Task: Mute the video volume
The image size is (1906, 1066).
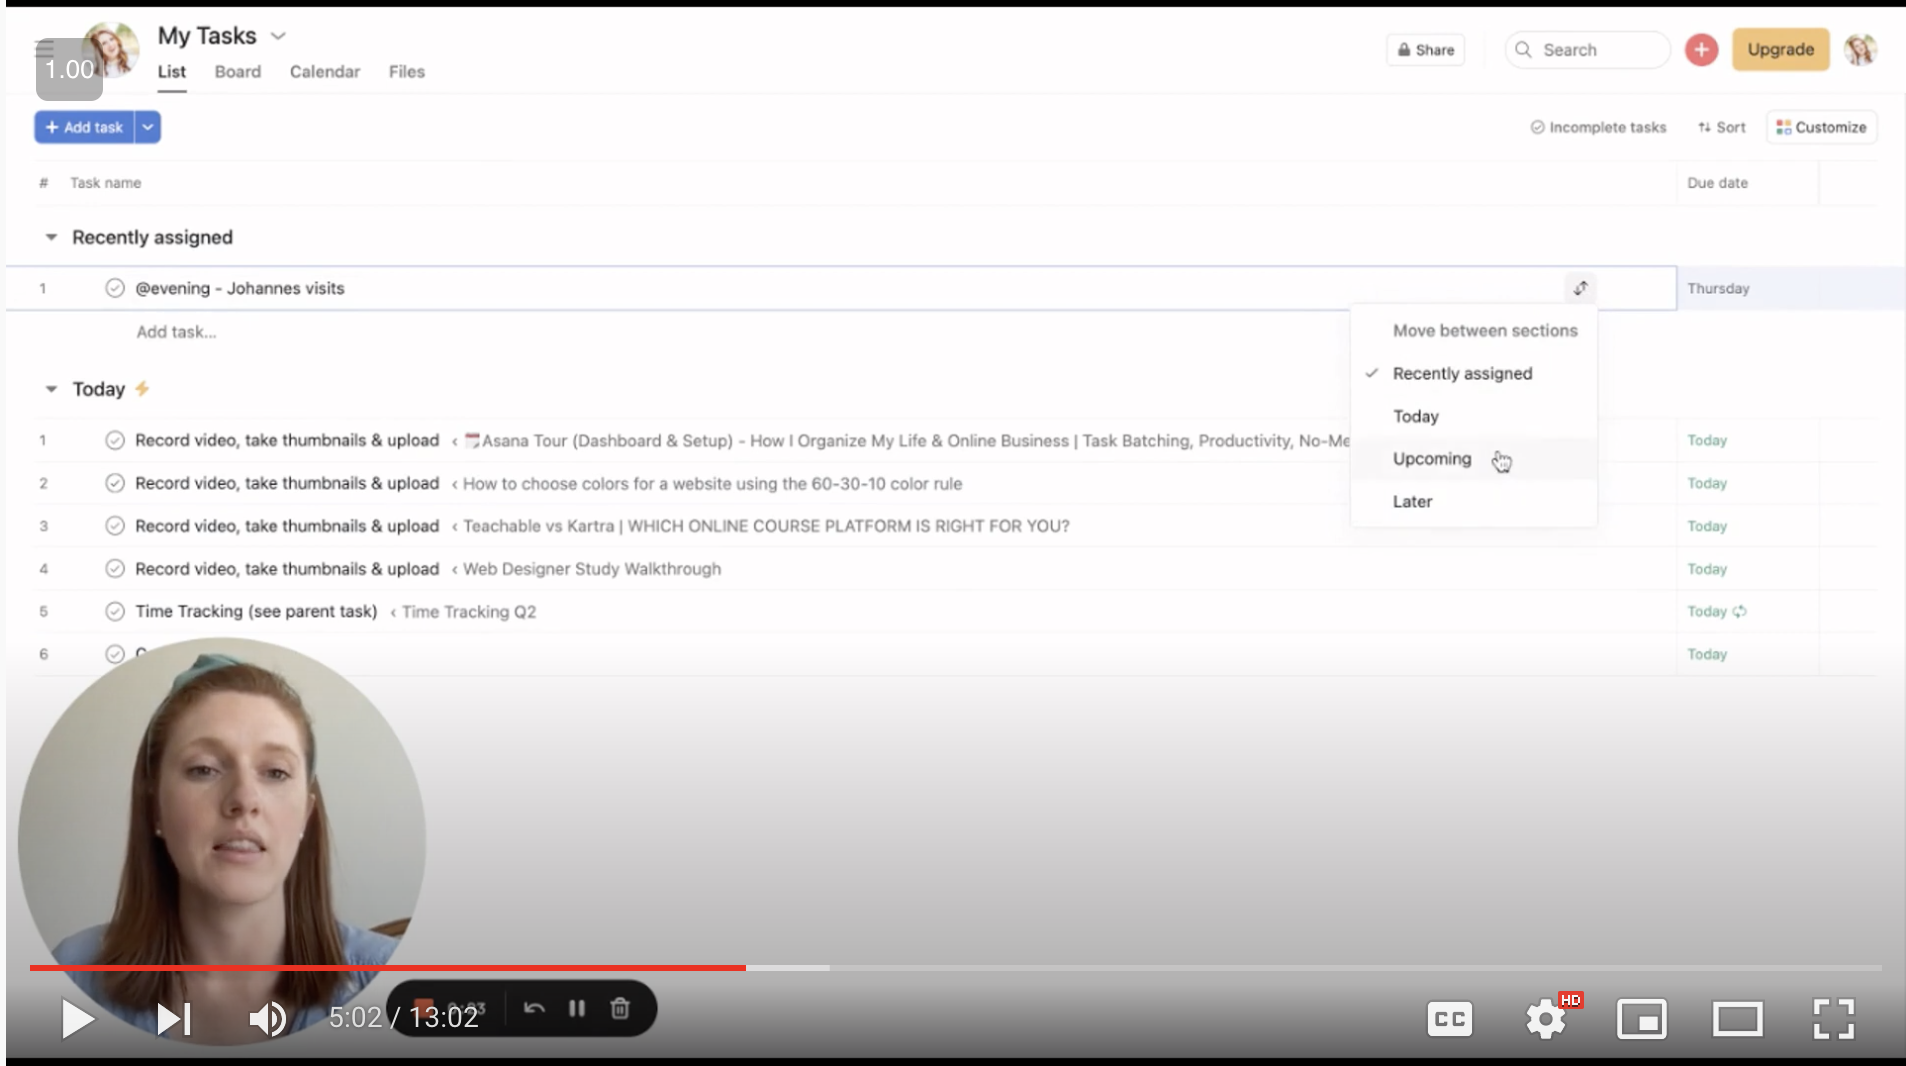Action: pos(268,1019)
